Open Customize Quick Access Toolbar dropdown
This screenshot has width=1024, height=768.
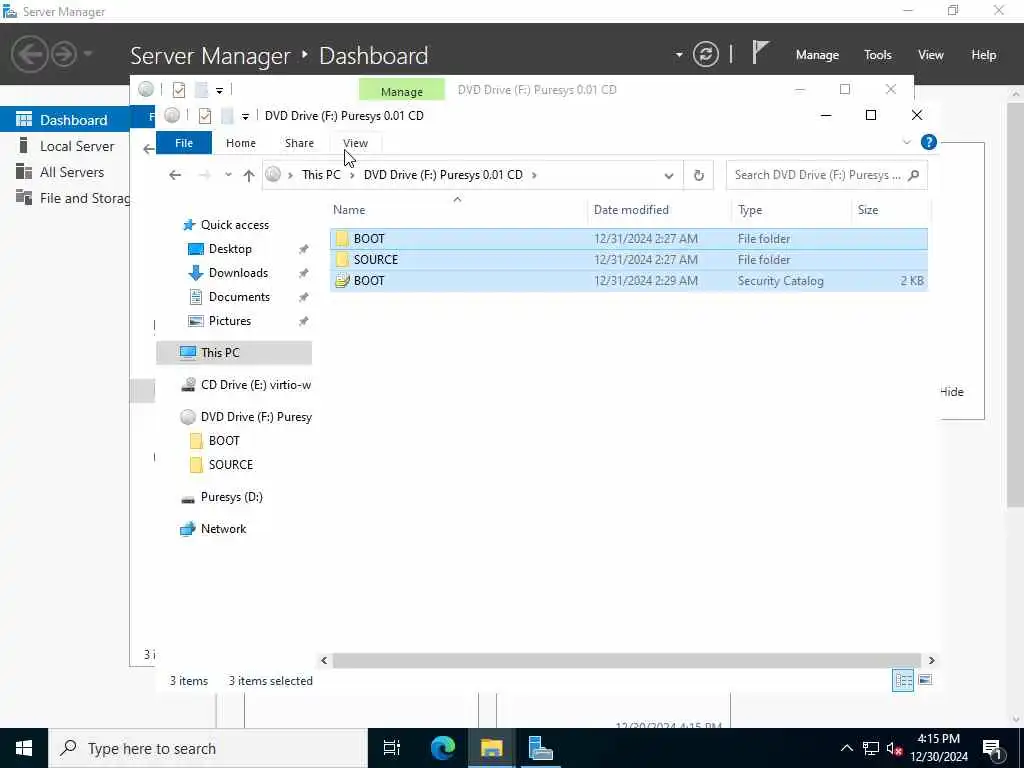[245, 116]
